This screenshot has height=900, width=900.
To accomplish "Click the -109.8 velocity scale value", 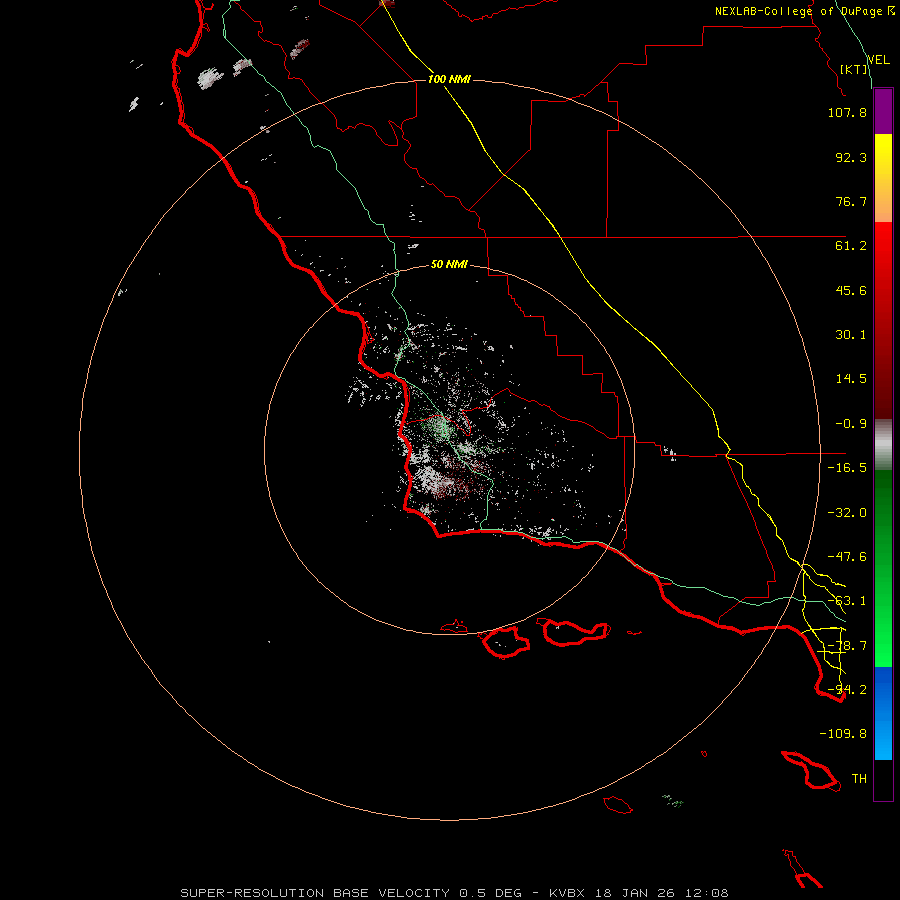I will click(843, 734).
